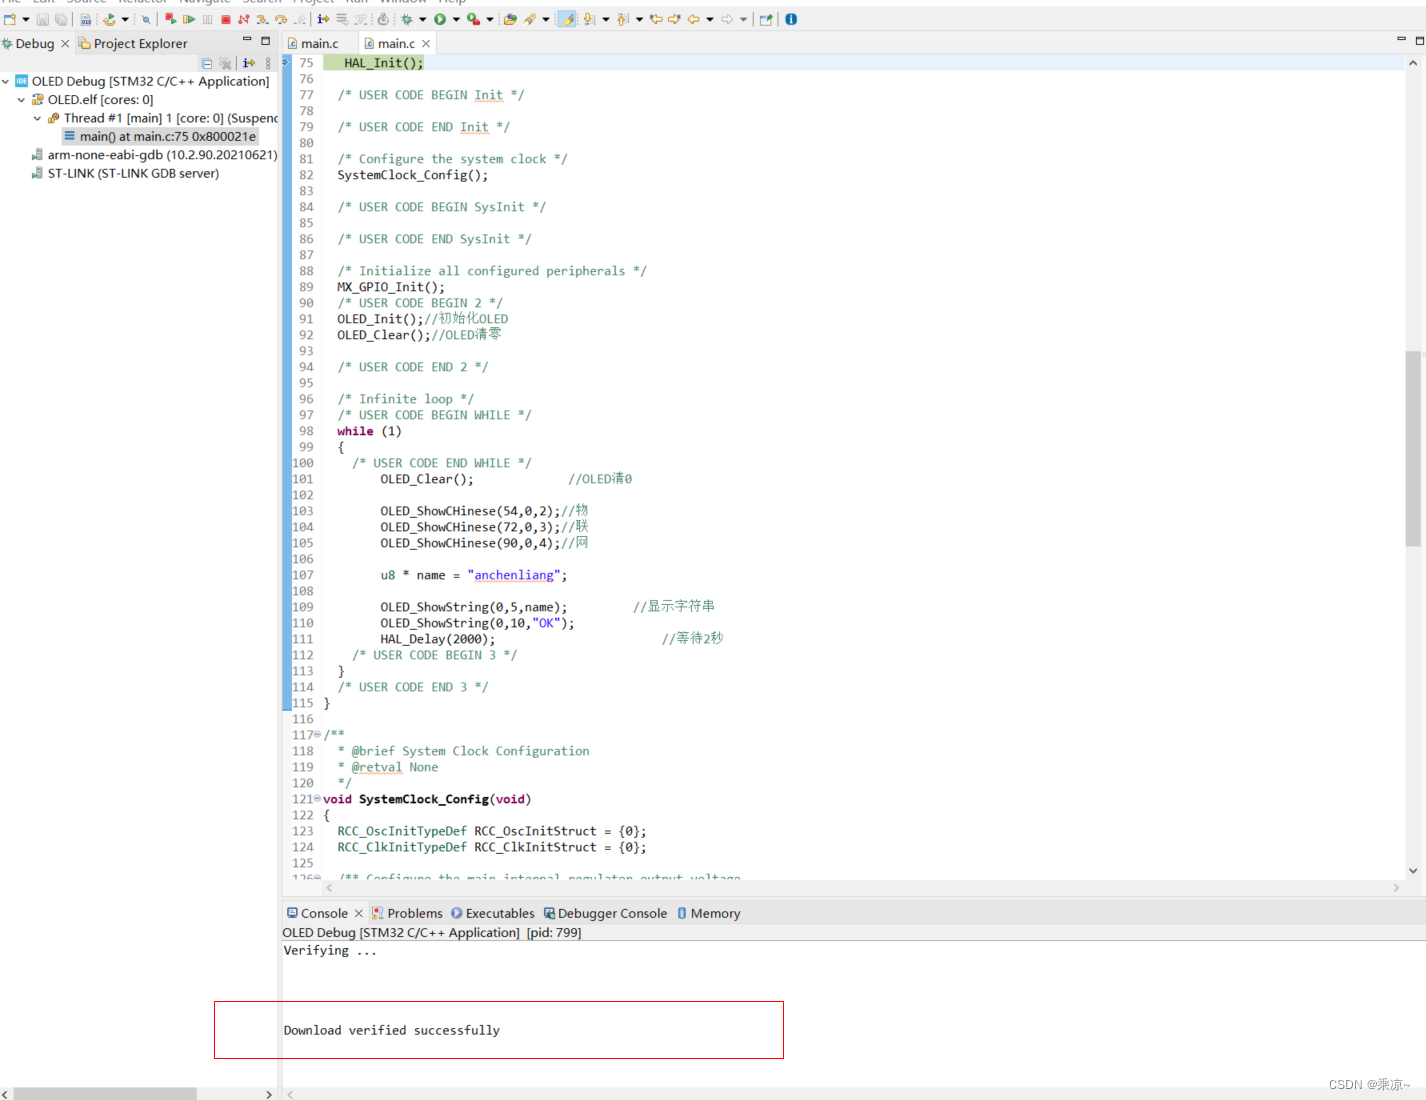Click the editor horizontal scrollbar

click(x=861, y=887)
